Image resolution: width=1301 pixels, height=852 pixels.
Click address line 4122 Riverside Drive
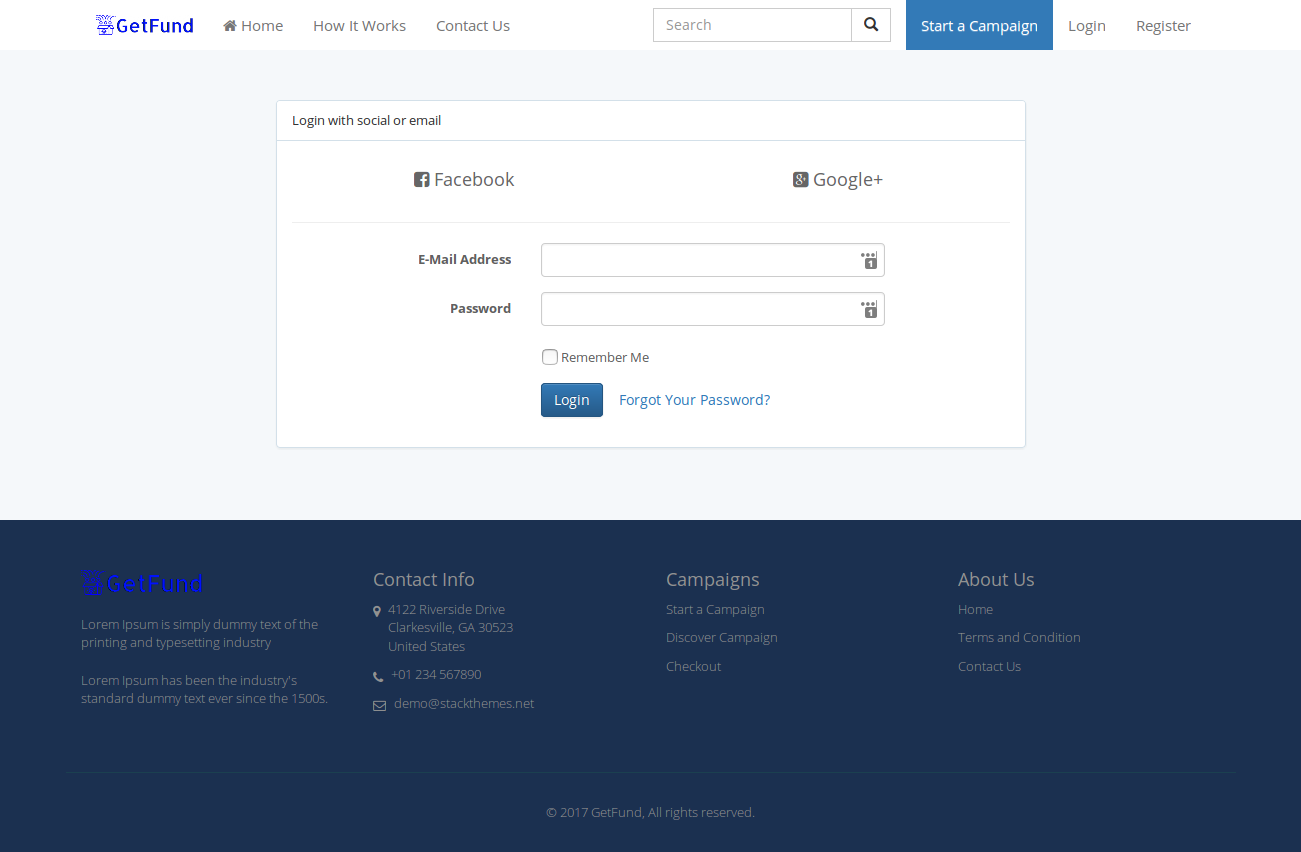click(446, 610)
